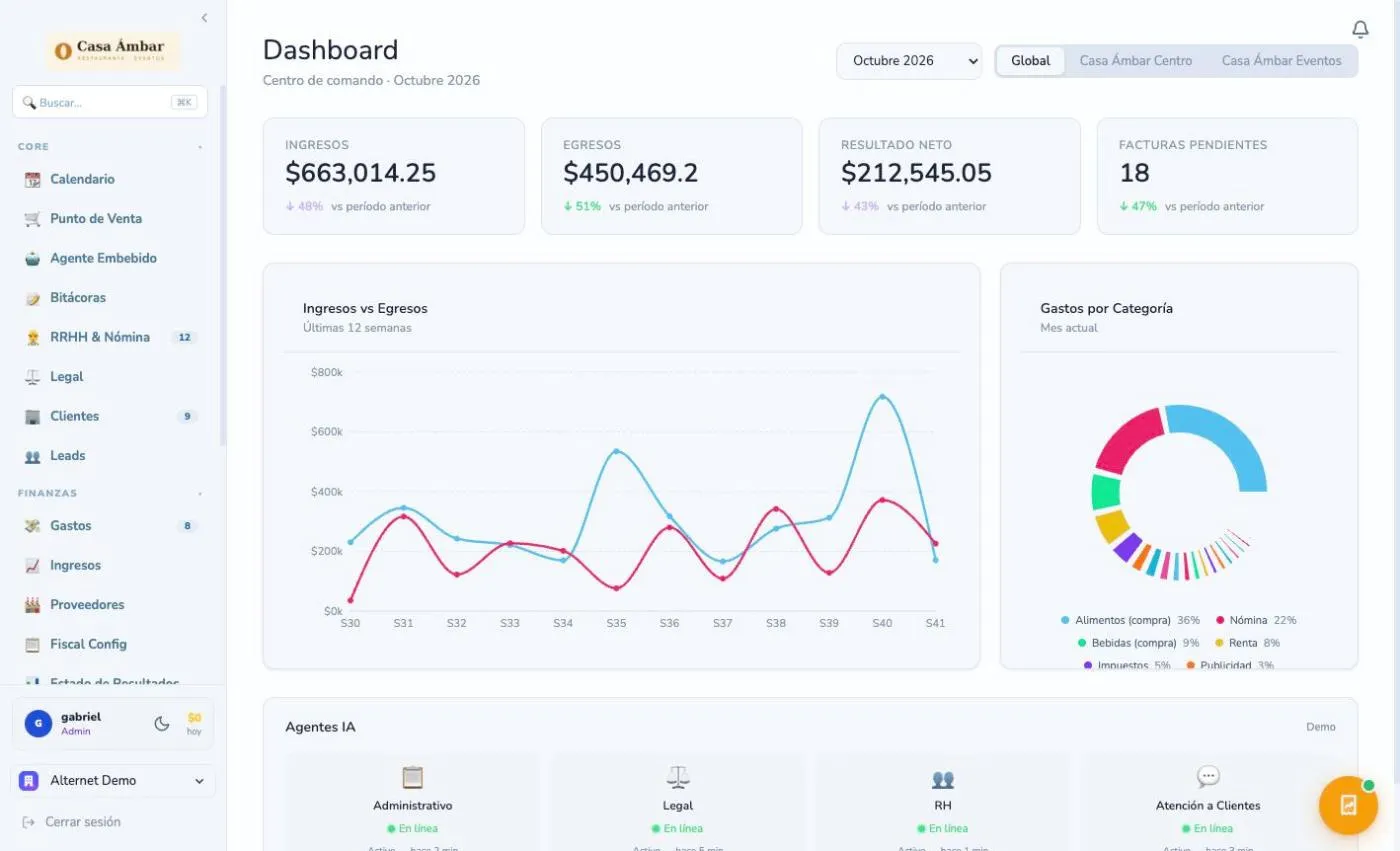The image size is (1400, 851).
Task: Select the Bitácoras notepad icon
Action: (x=32, y=298)
